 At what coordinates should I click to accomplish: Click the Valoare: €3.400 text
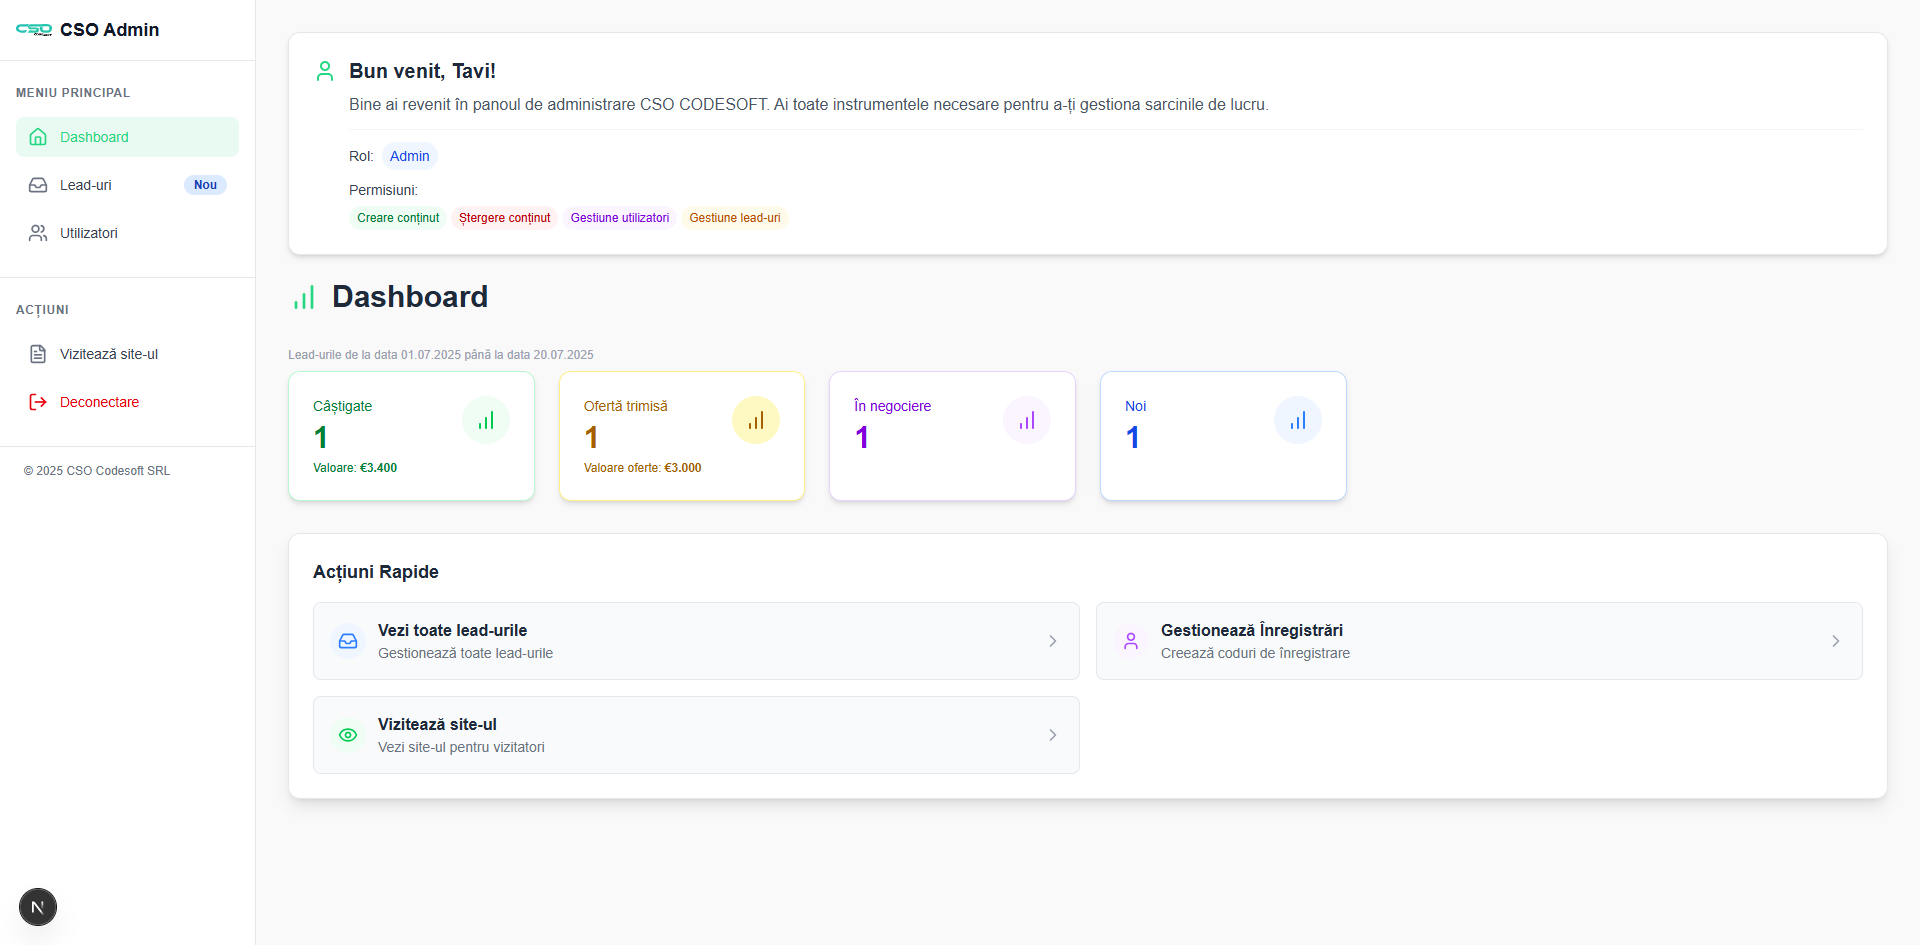click(355, 468)
